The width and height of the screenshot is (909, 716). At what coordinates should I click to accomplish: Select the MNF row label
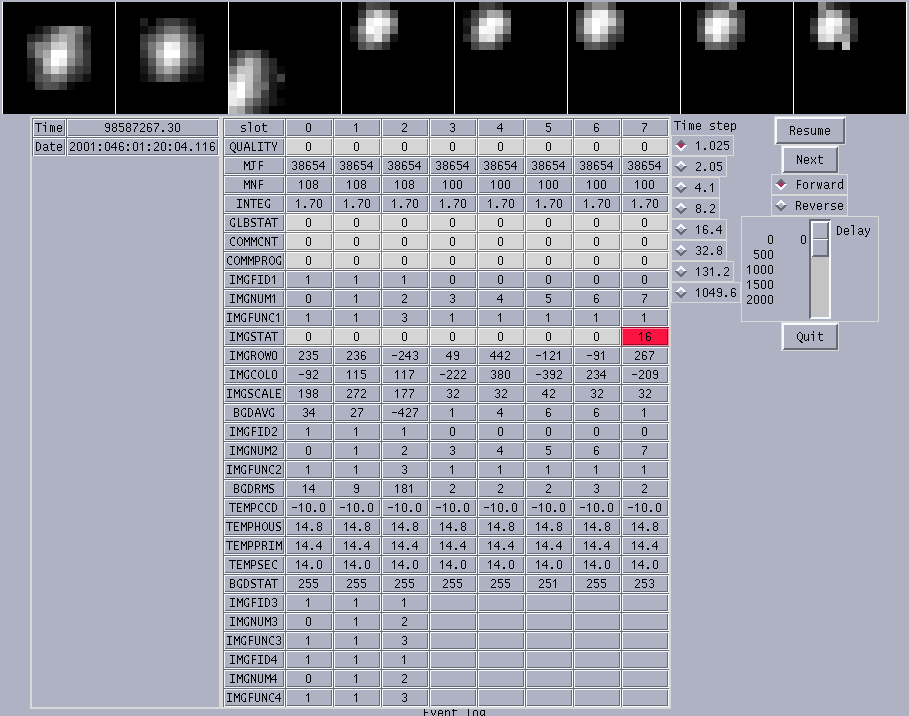[x=254, y=184]
